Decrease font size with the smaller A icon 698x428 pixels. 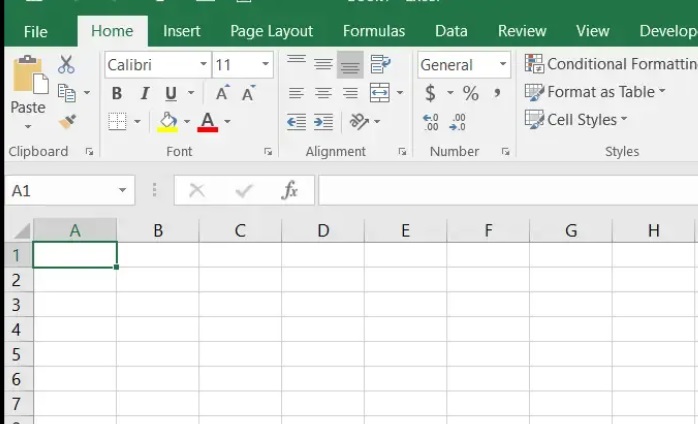(x=248, y=93)
